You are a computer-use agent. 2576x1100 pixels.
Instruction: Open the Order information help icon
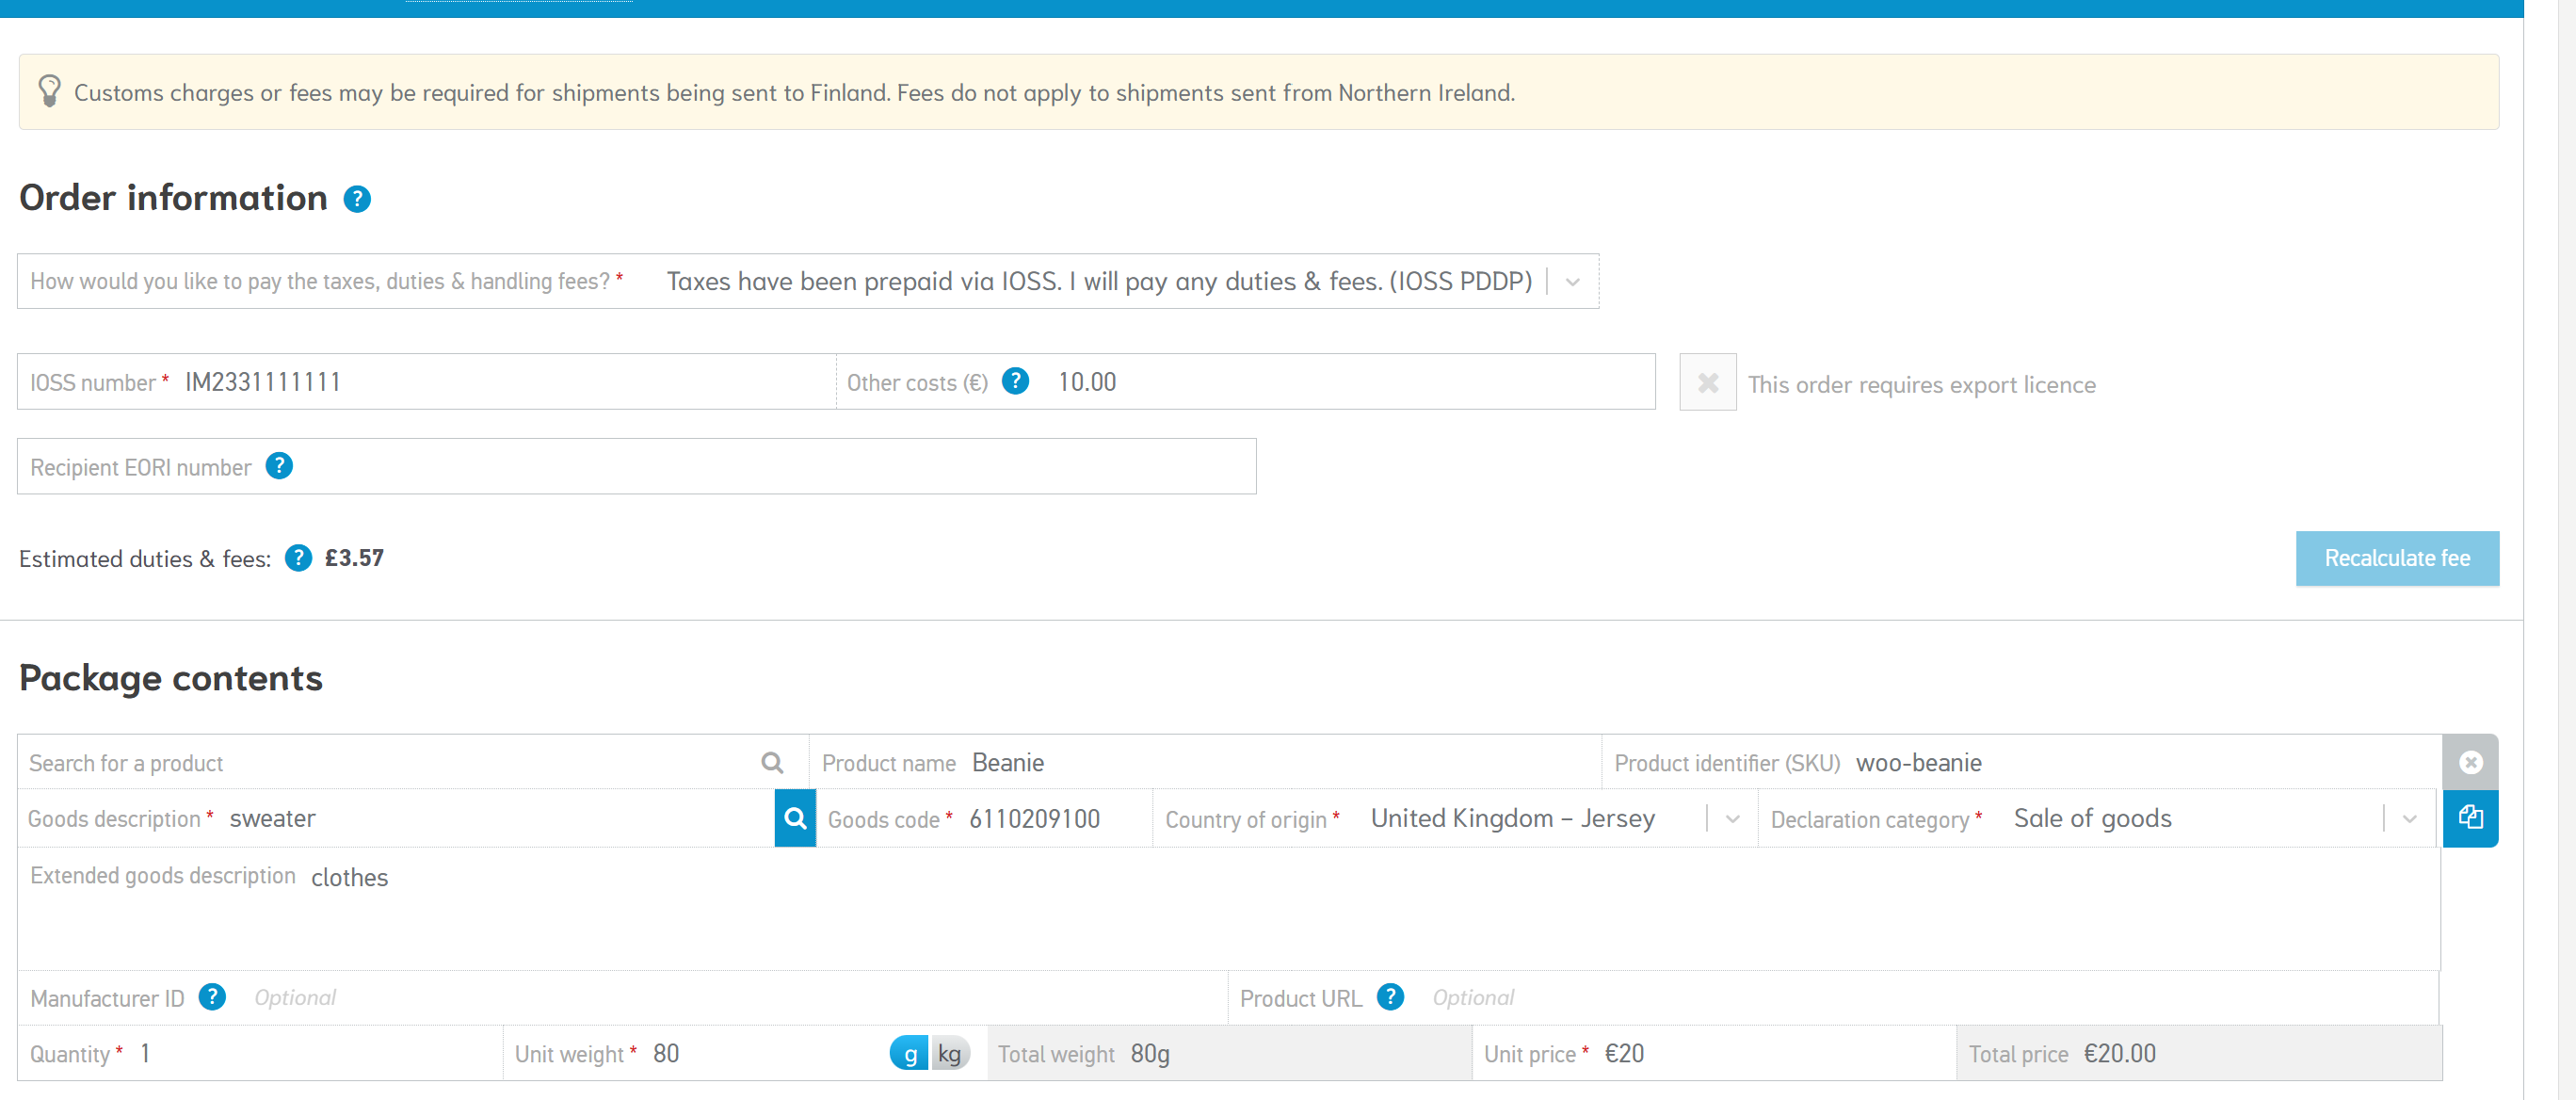click(357, 199)
